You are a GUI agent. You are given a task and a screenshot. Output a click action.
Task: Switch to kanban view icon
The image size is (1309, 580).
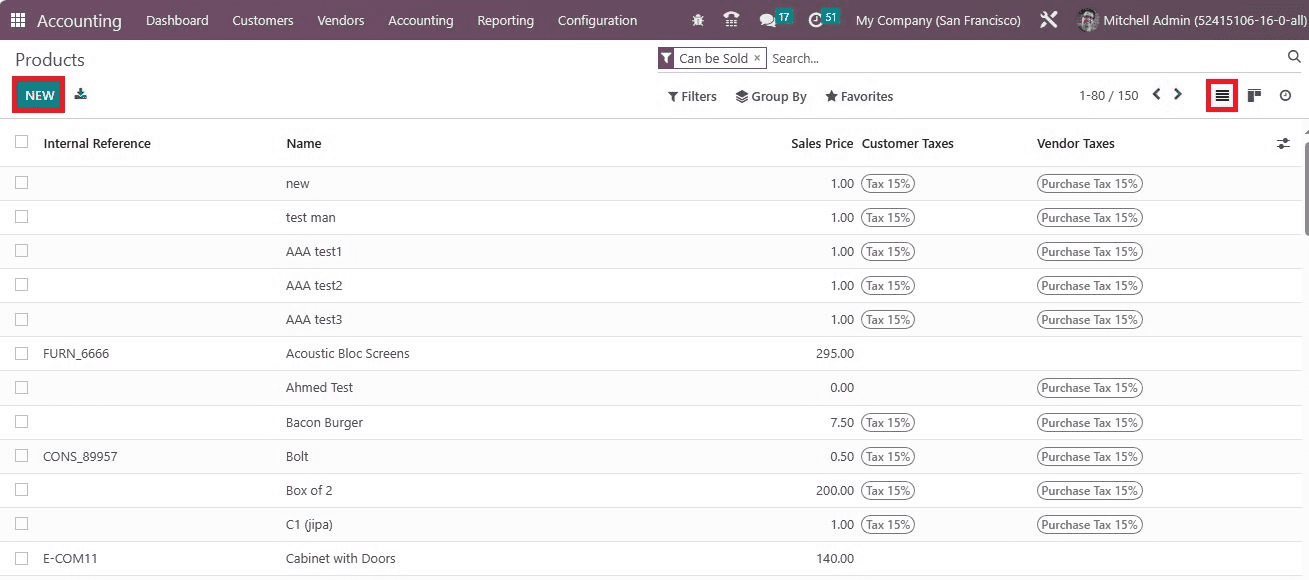coord(1254,96)
